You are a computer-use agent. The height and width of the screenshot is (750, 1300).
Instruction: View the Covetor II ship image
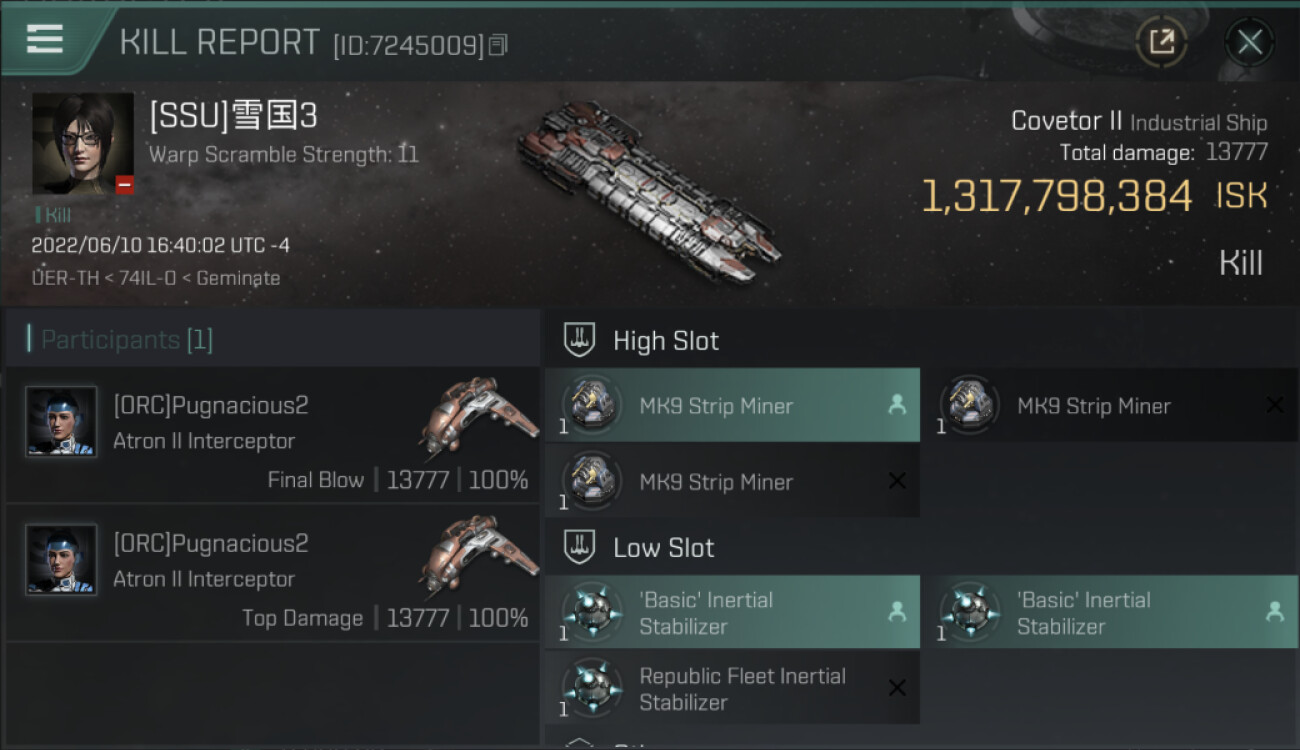[x=648, y=190]
